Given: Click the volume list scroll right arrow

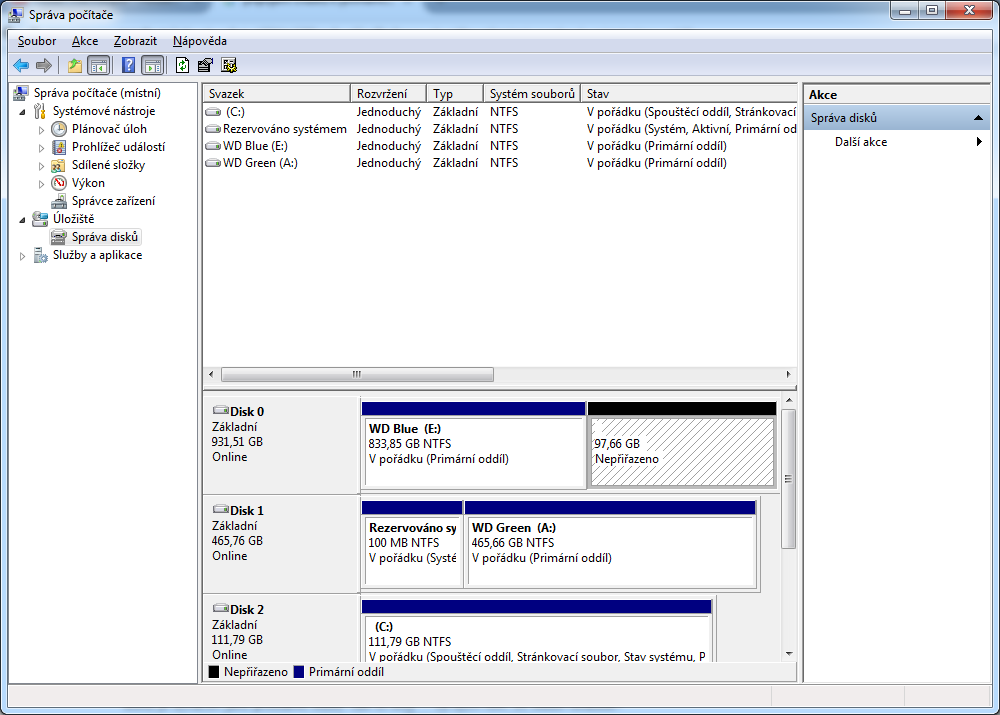Looking at the screenshot, I should coord(788,374).
